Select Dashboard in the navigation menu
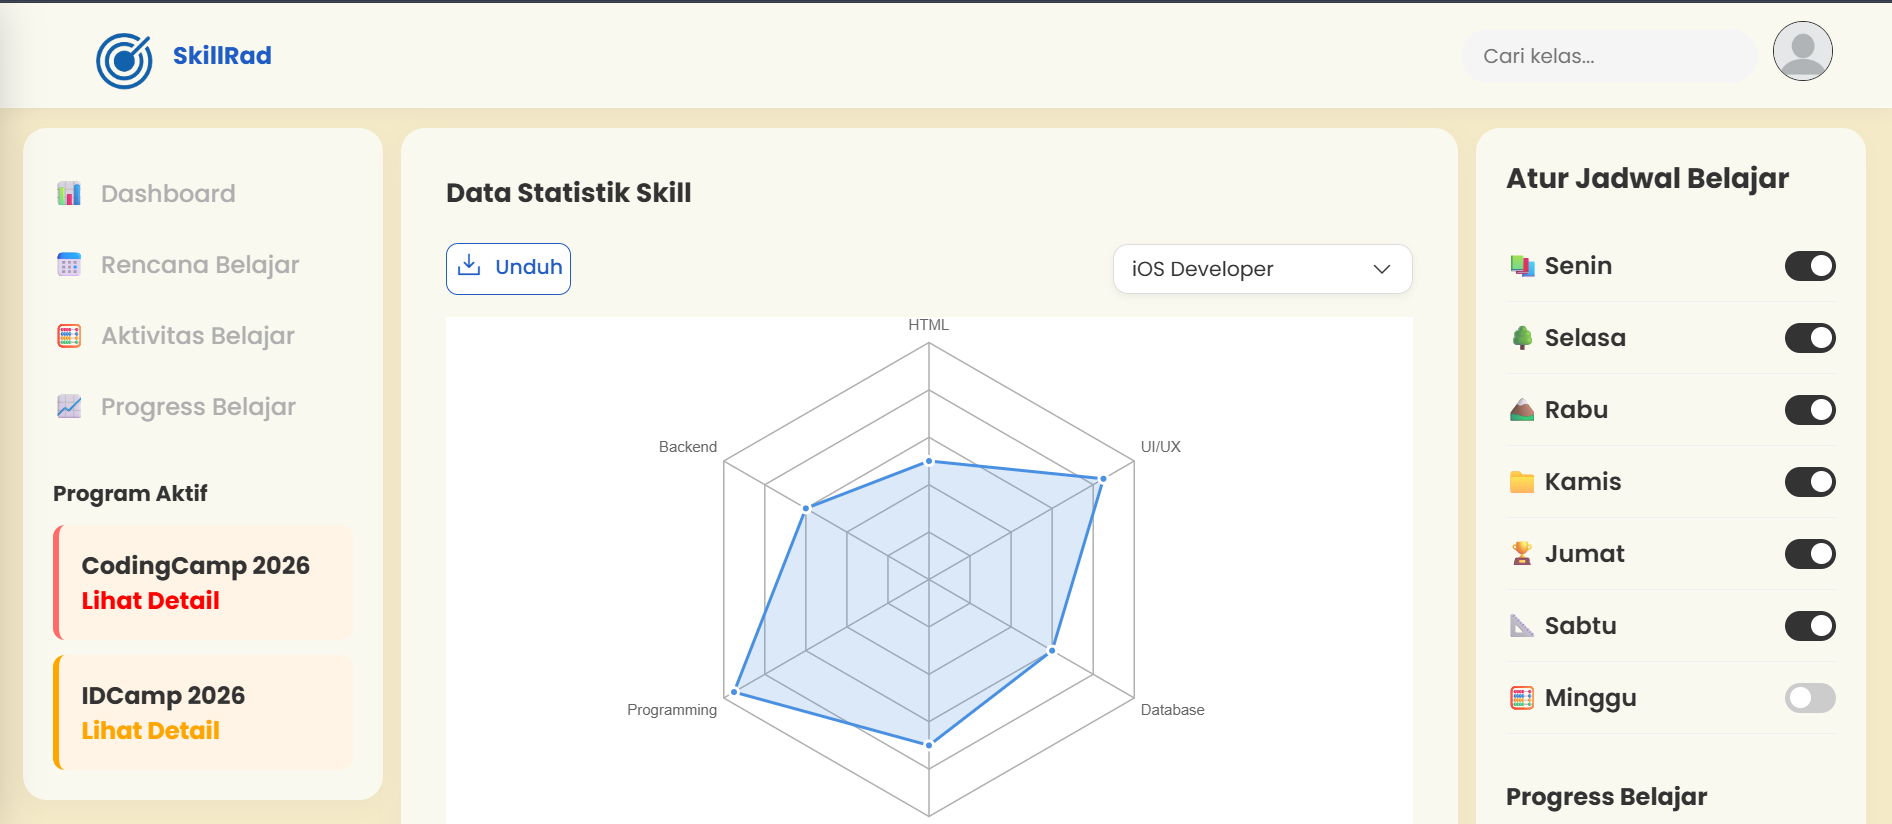Image resolution: width=1892 pixels, height=824 pixels. tap(167, 193)
